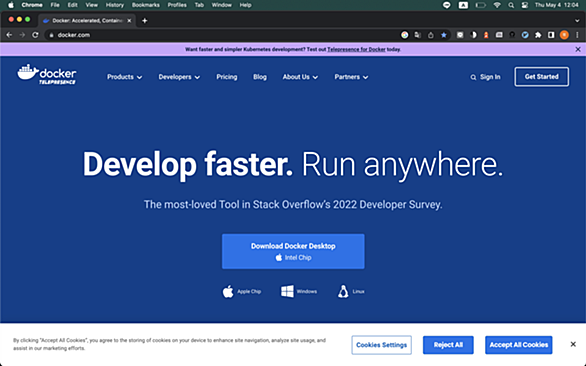586x366 pixels.
Task: Open Chrome three-dot menu
Action: tap(577, 35)
